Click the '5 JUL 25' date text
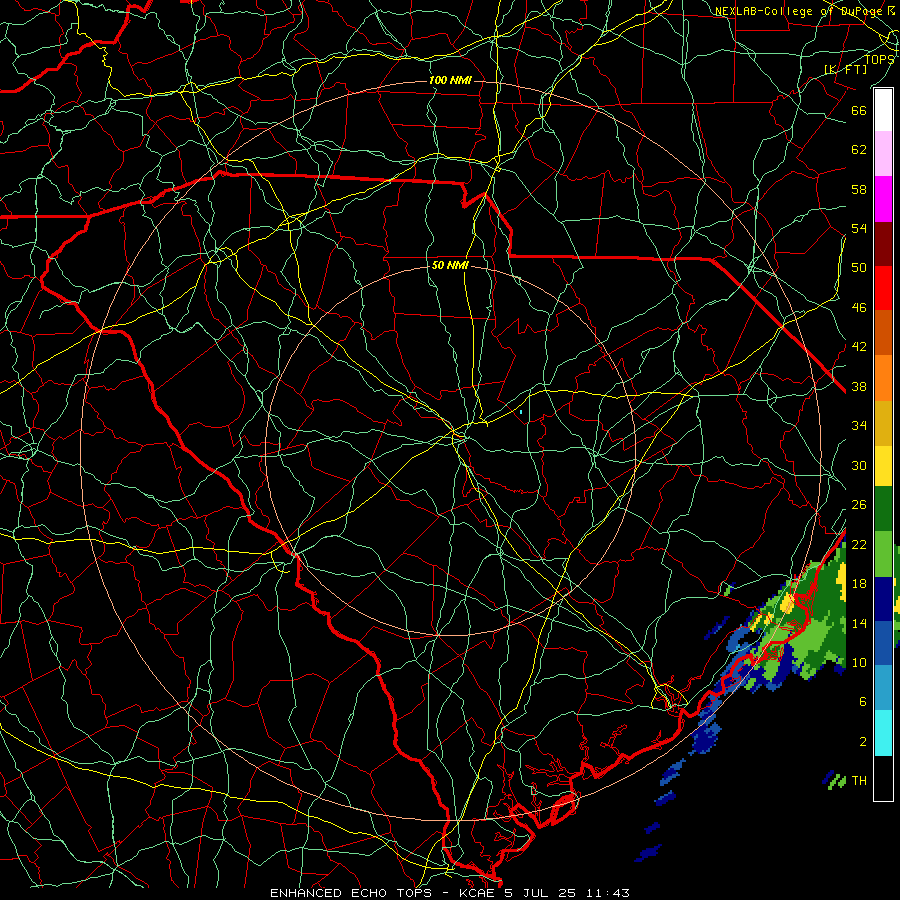The image size is (900, 900). click(541, 893)
